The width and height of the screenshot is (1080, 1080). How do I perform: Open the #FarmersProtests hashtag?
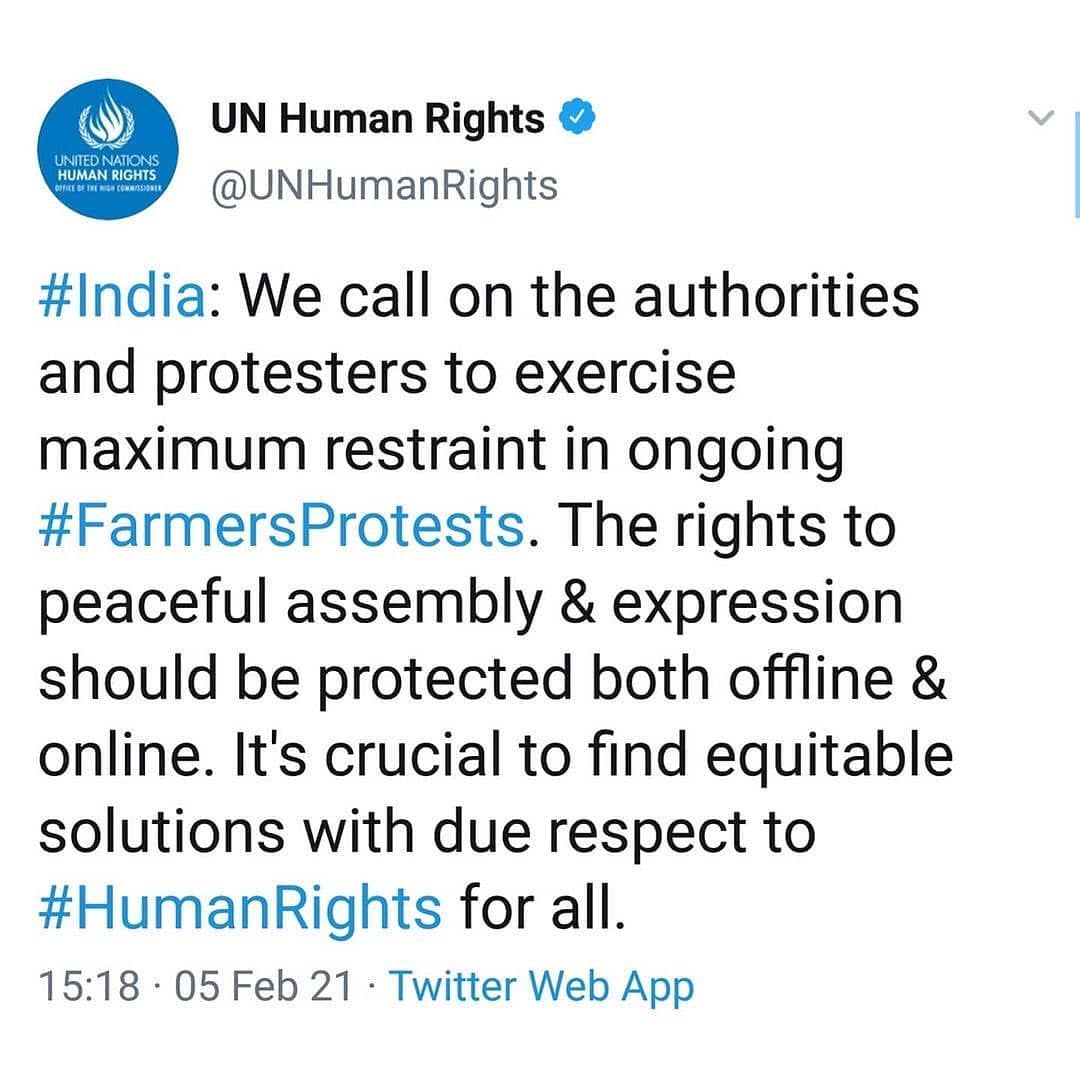click(282, 526)
